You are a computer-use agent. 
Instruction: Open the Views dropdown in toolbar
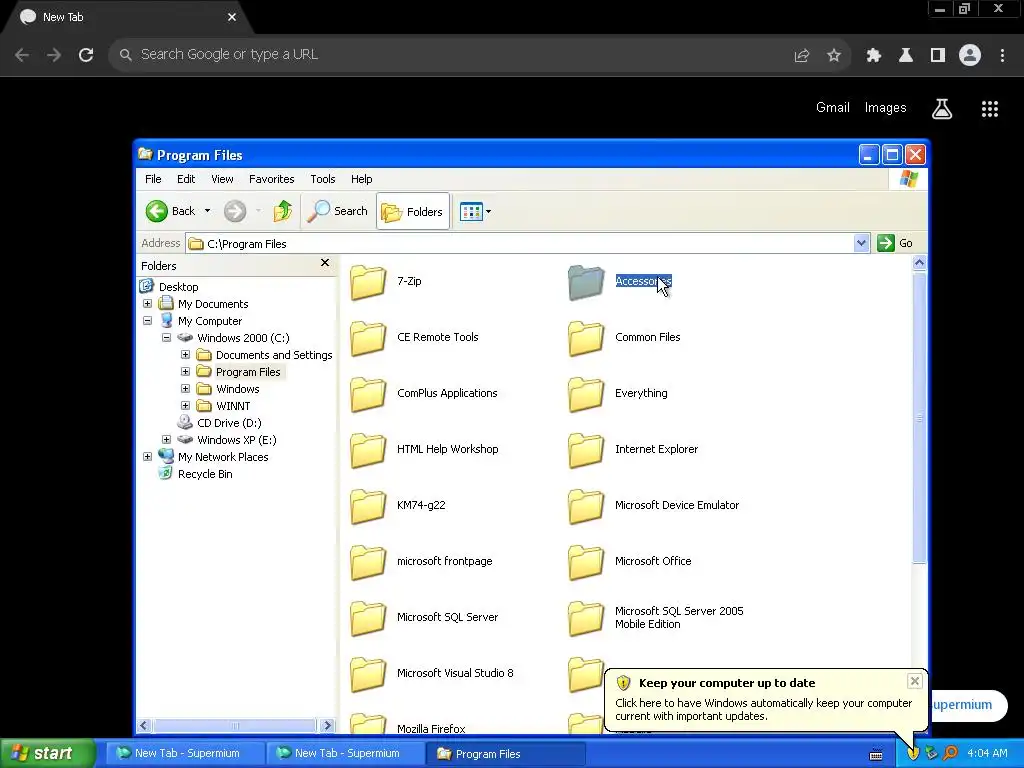475,211
